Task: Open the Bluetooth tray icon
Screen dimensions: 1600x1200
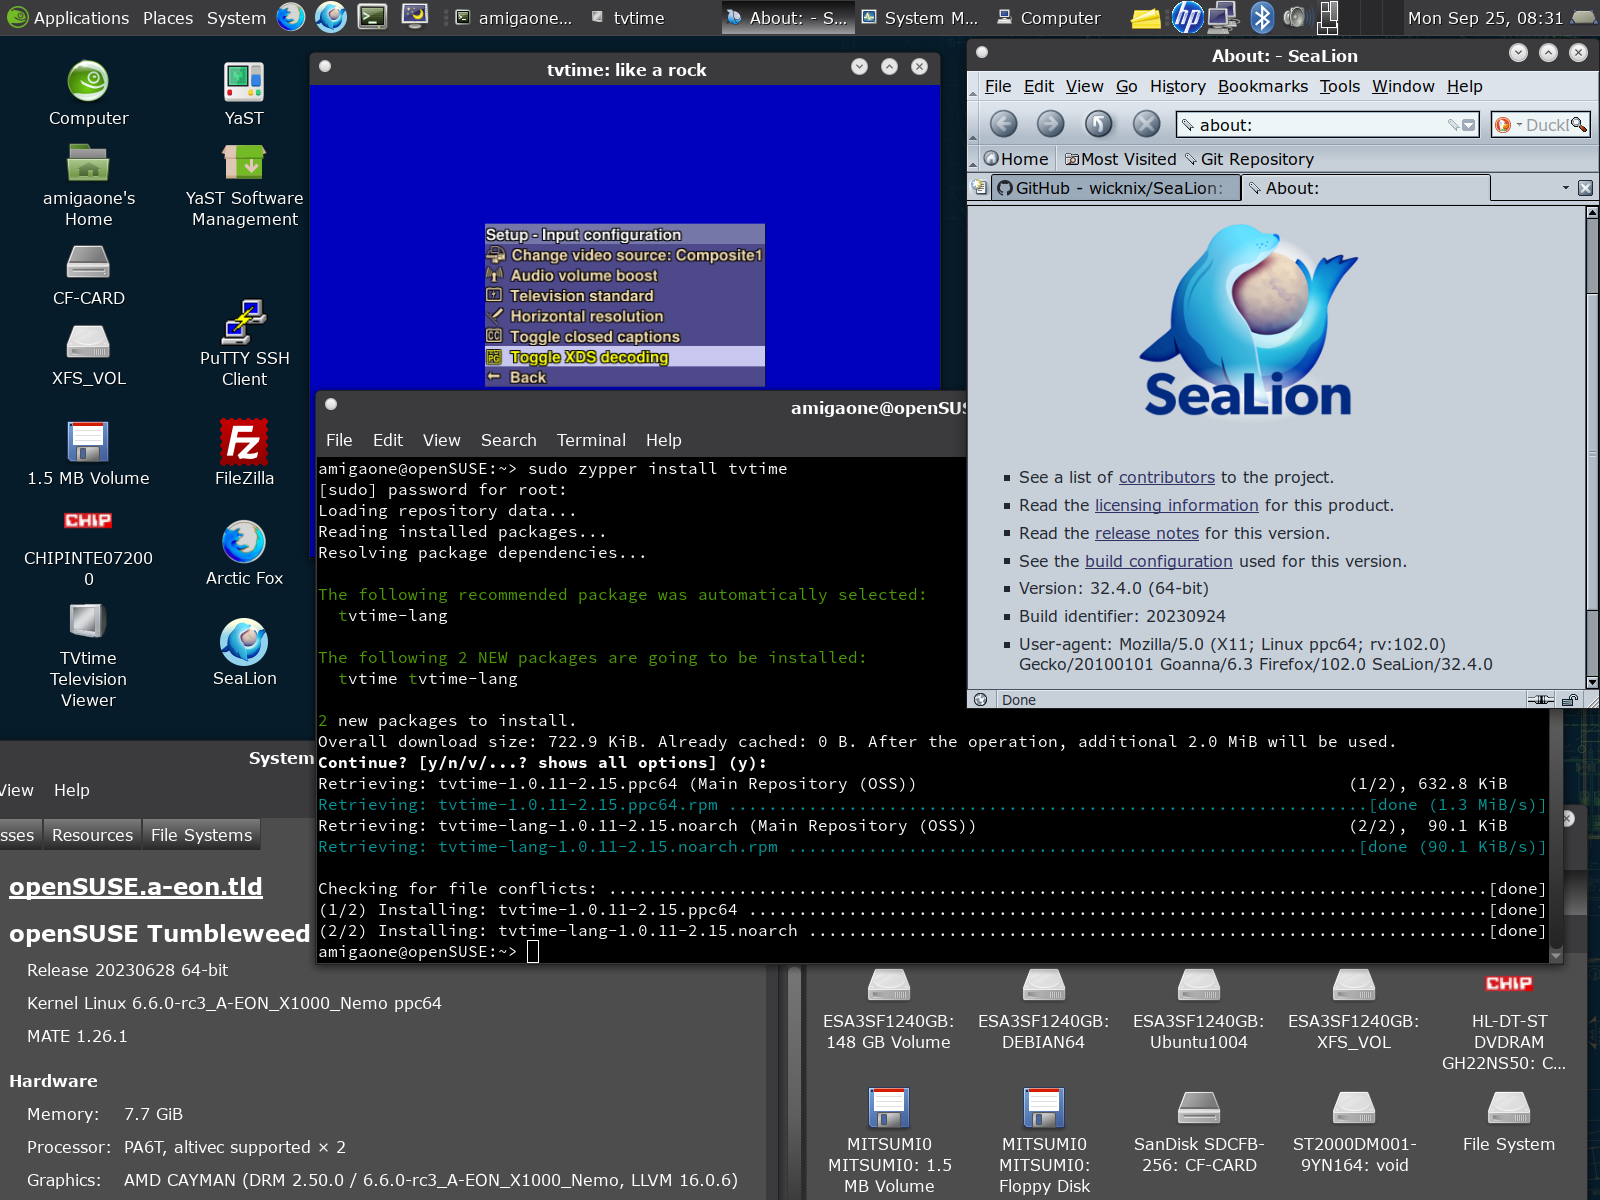Action: pyautogui.click(x=1262, y=17)
